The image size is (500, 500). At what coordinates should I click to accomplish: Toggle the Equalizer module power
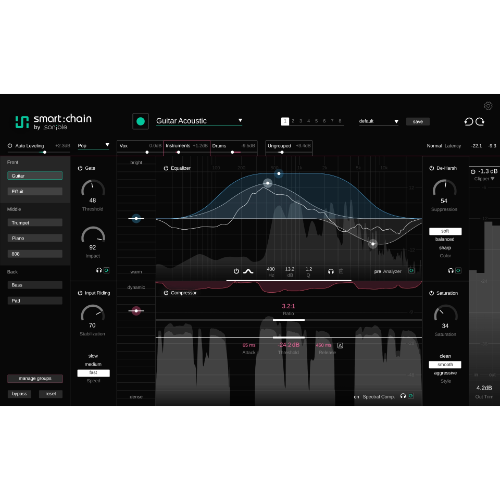(166, 168)
